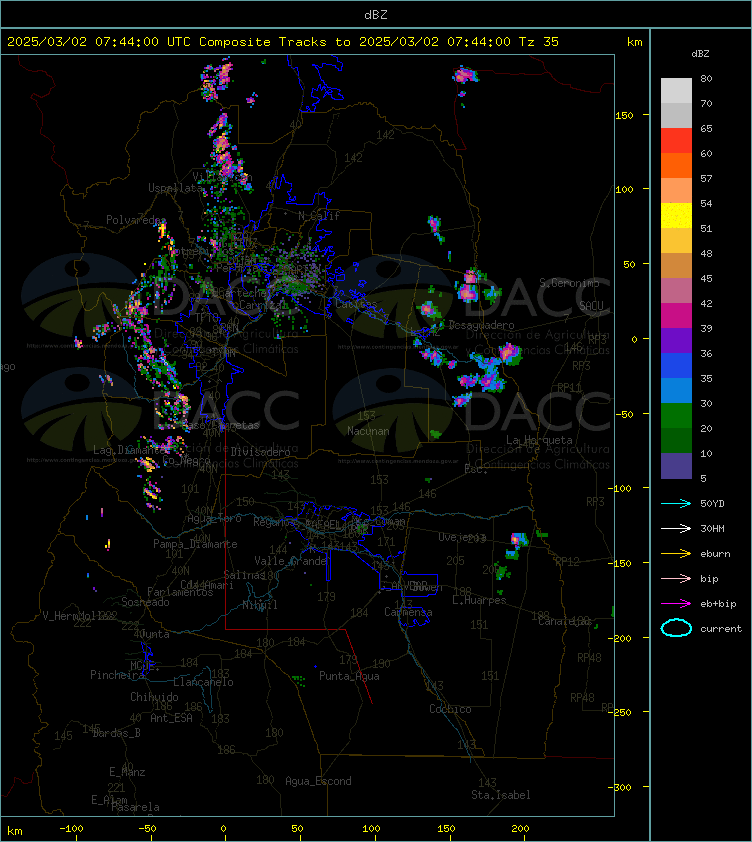Click the La_Horqueta place label

[x=539, y=440]
